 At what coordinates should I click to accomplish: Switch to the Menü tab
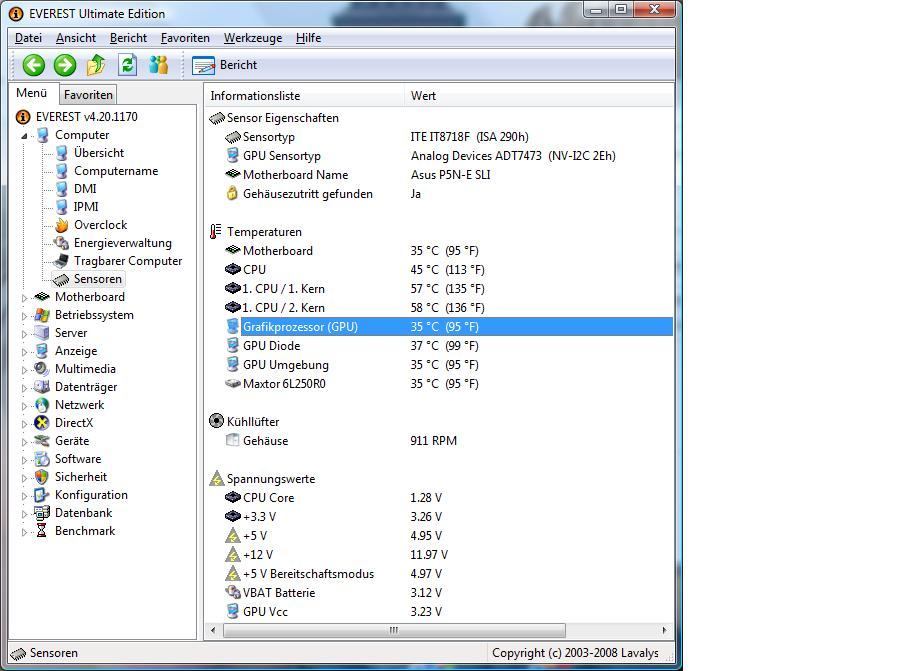point(32,93)
